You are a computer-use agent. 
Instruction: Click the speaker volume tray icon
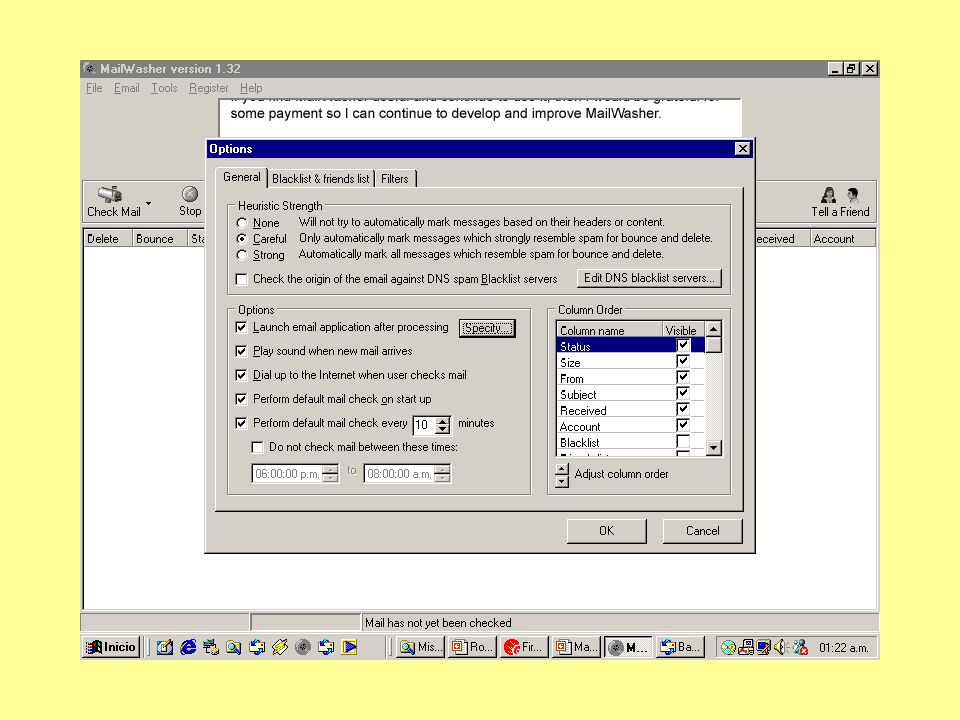(x=781, y=647)
